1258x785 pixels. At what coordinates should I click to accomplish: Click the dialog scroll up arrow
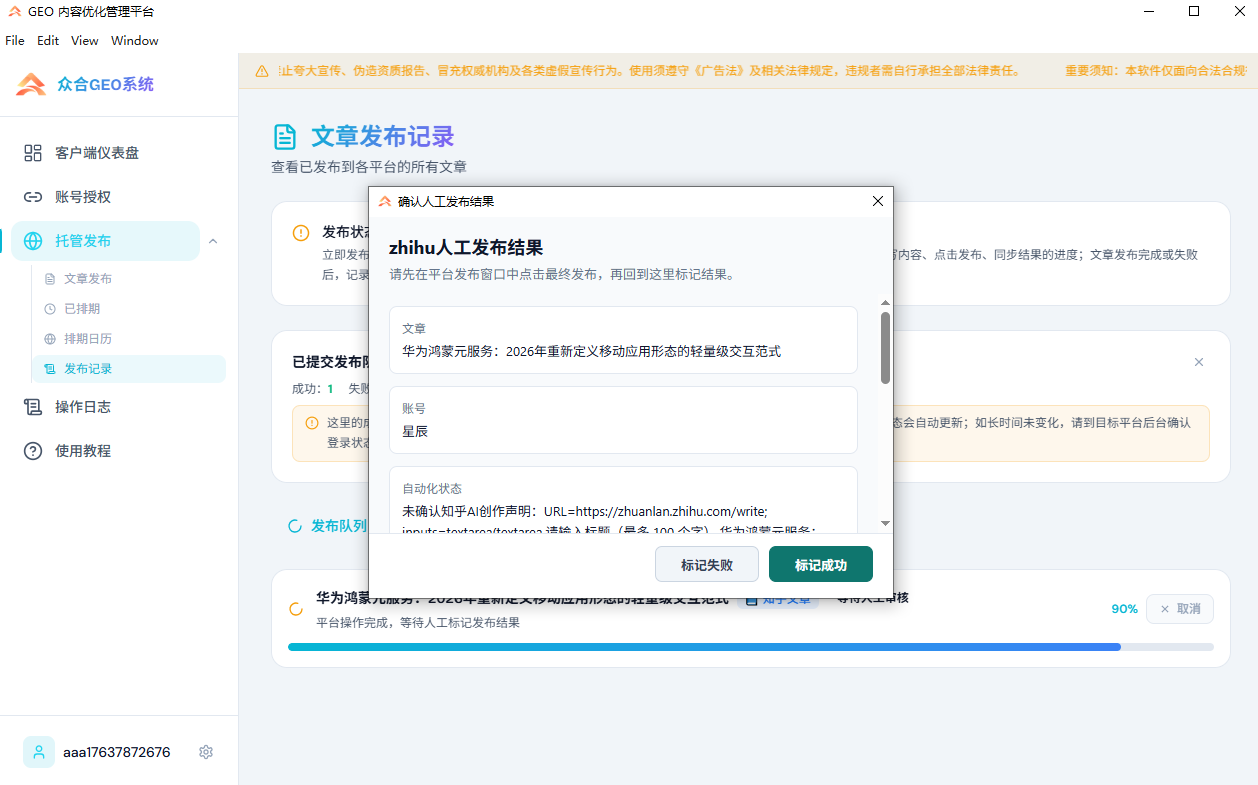885,303
